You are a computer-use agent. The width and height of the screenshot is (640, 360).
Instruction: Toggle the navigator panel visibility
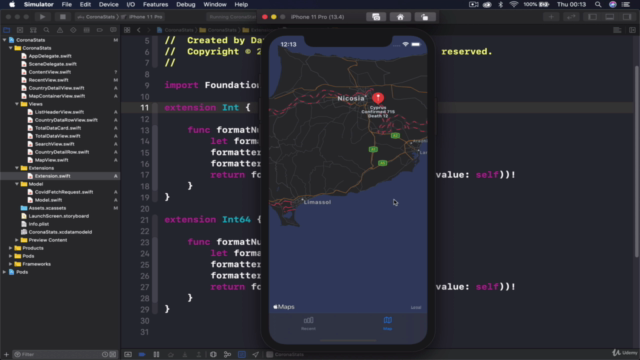(592, 17)
